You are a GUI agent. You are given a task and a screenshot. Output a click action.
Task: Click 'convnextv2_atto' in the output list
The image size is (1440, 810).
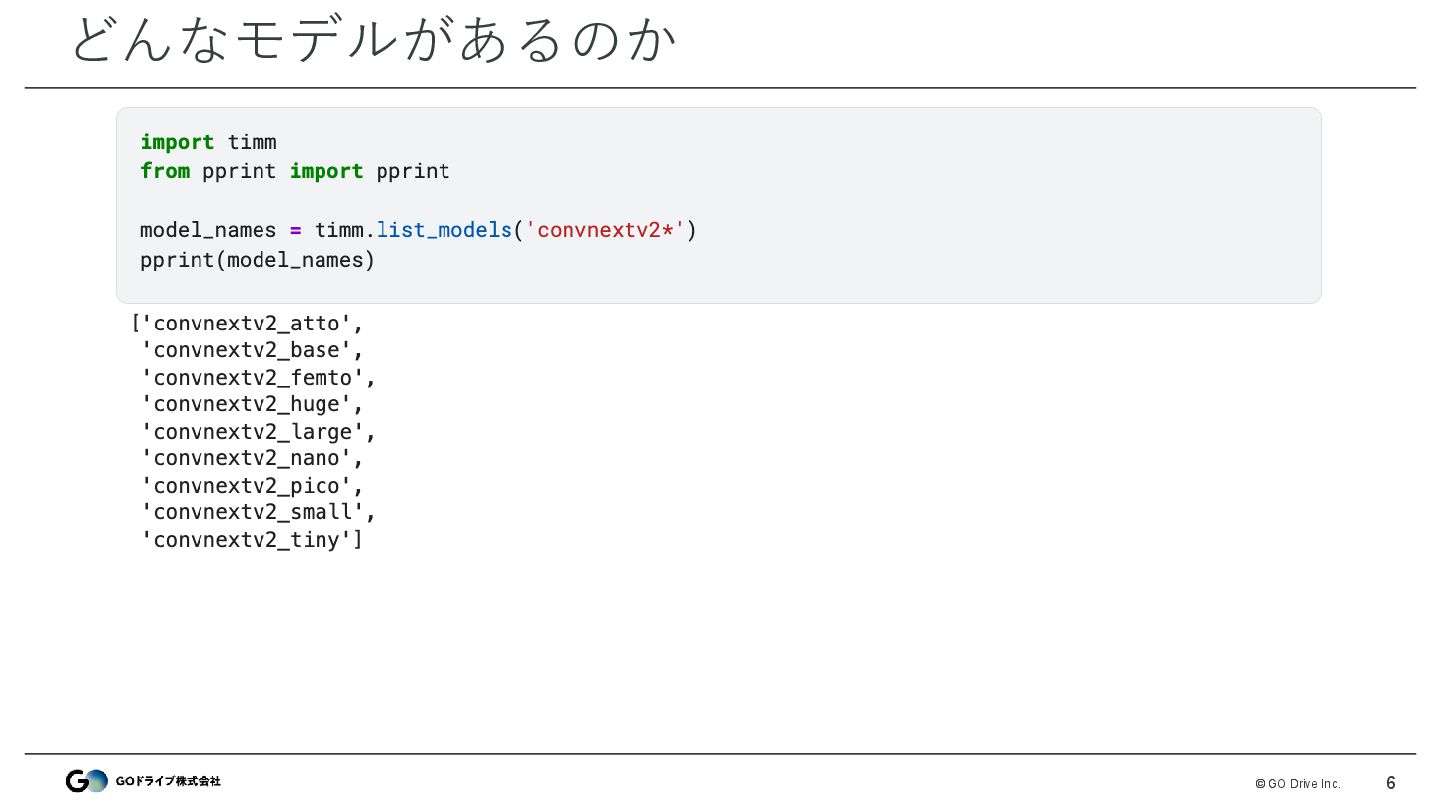248,323
